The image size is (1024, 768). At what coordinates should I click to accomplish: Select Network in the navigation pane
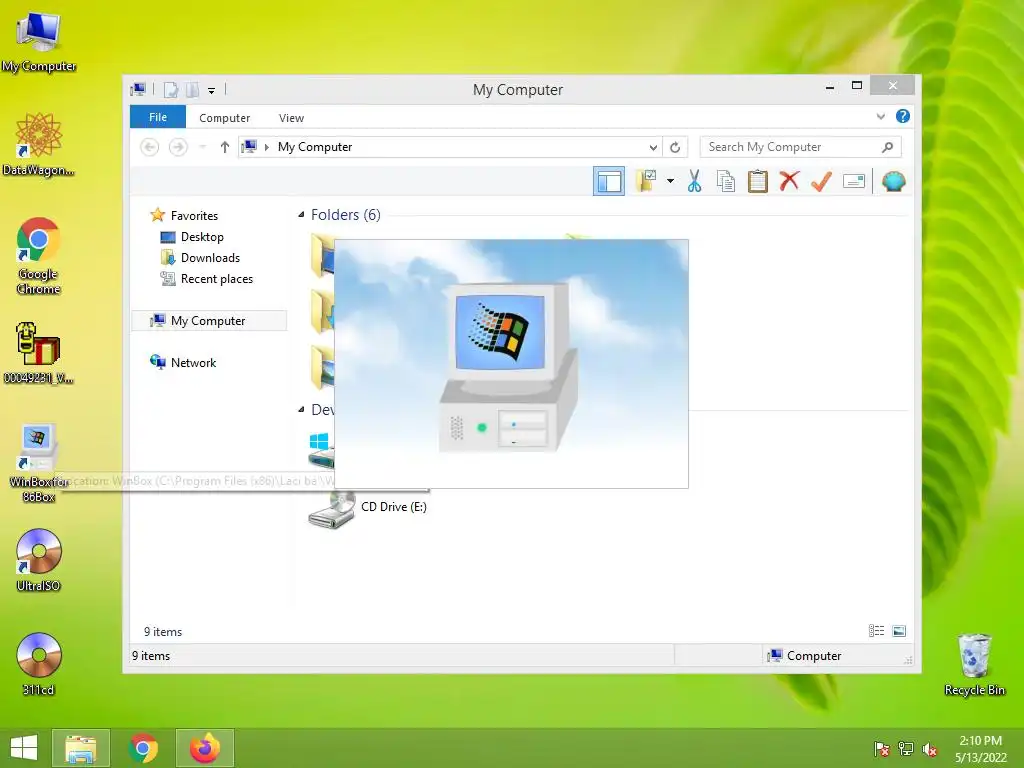193,362
